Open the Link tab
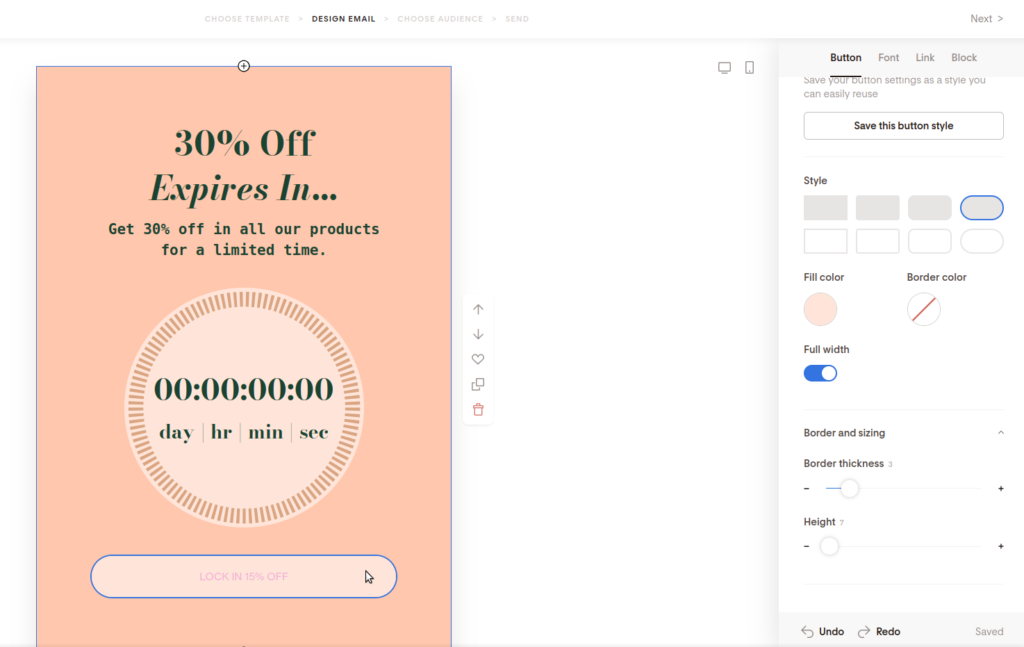The width and height of the screenshot is (1024, 647). 925,57
